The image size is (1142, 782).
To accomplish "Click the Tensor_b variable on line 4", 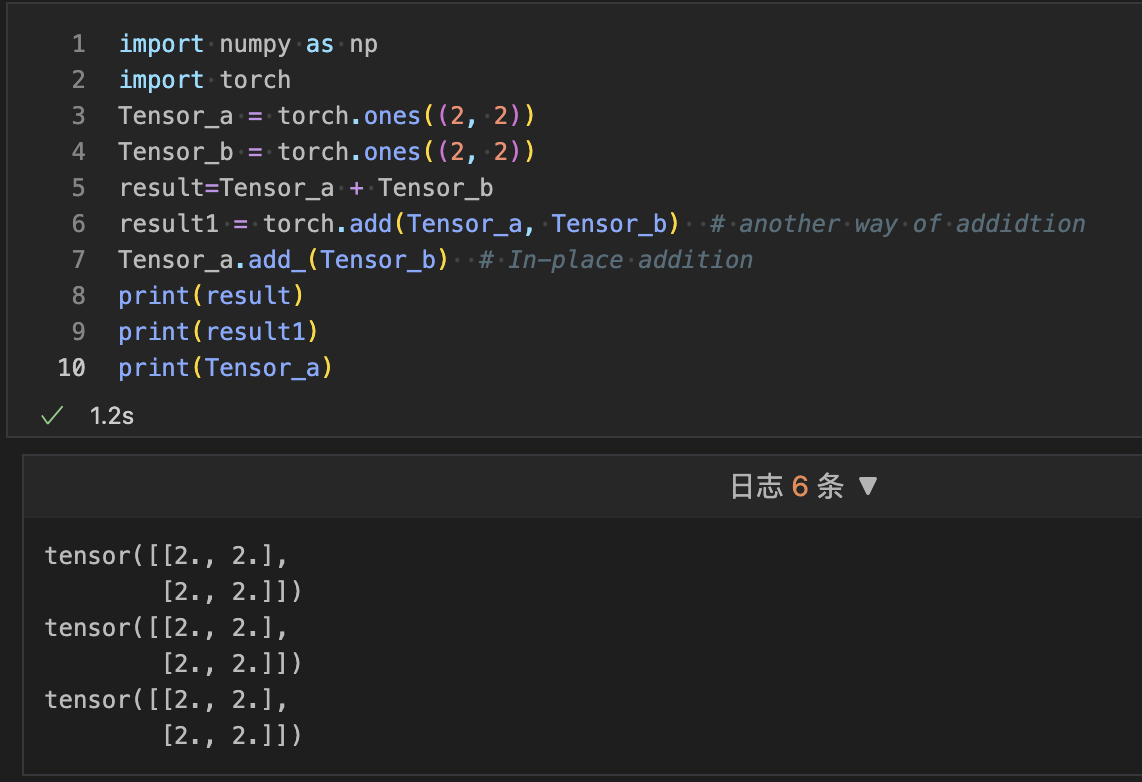I will coord(175,152).
